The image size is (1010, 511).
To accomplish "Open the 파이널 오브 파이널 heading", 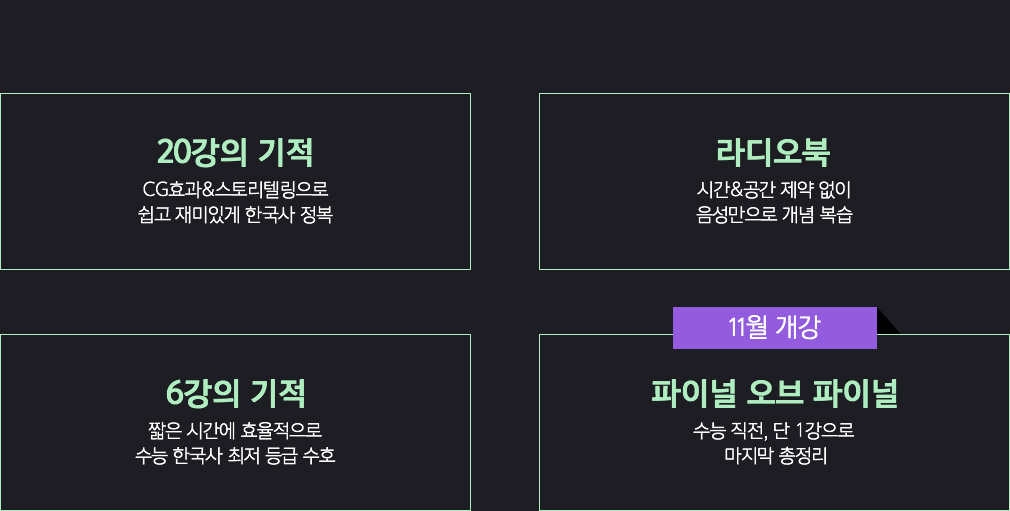I will (774, 393).
